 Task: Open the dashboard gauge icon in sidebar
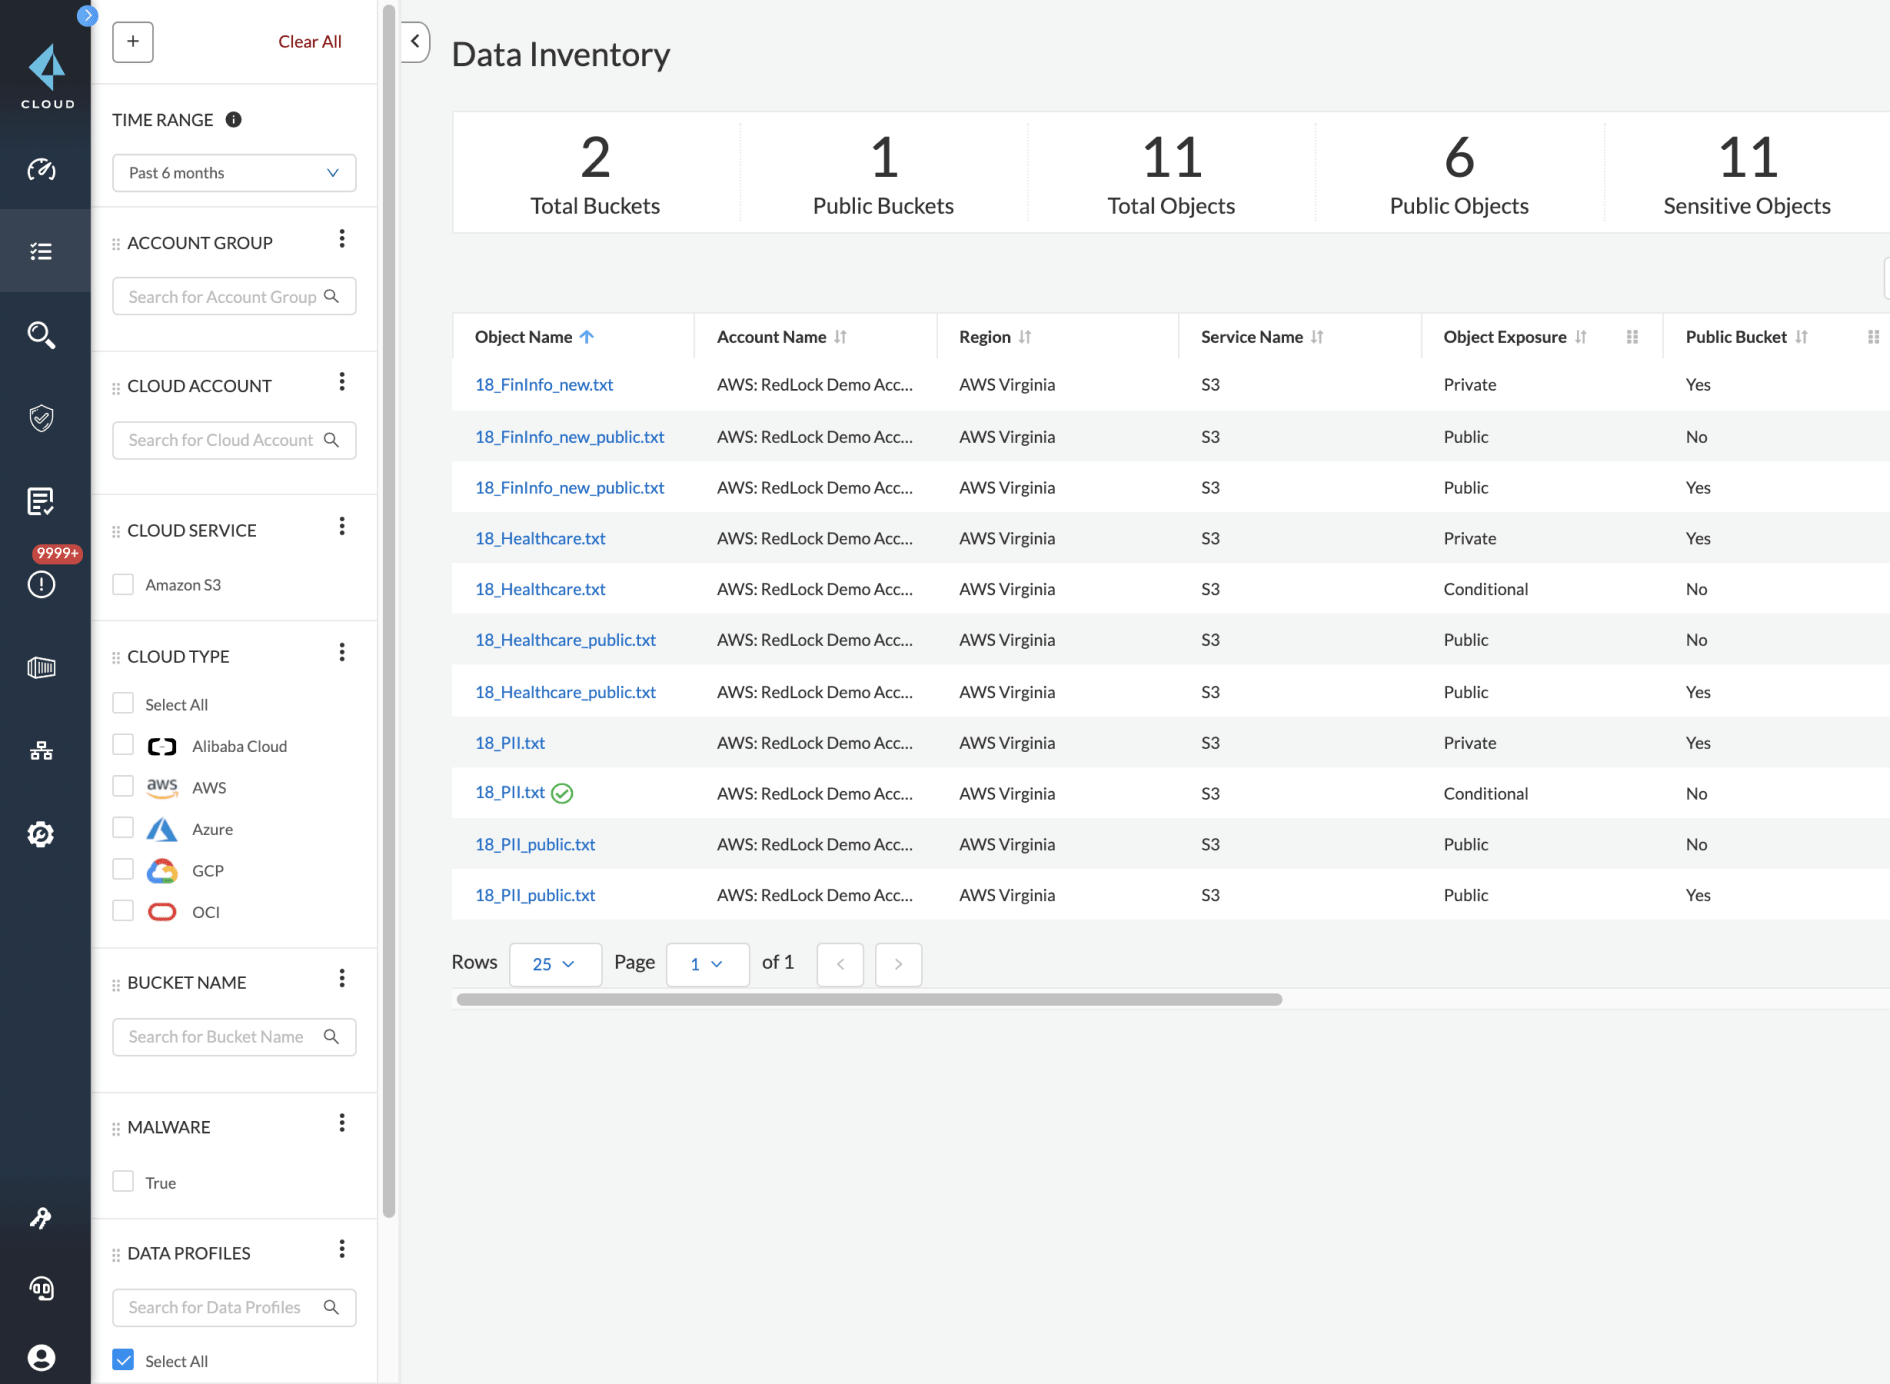pos(41,169)
